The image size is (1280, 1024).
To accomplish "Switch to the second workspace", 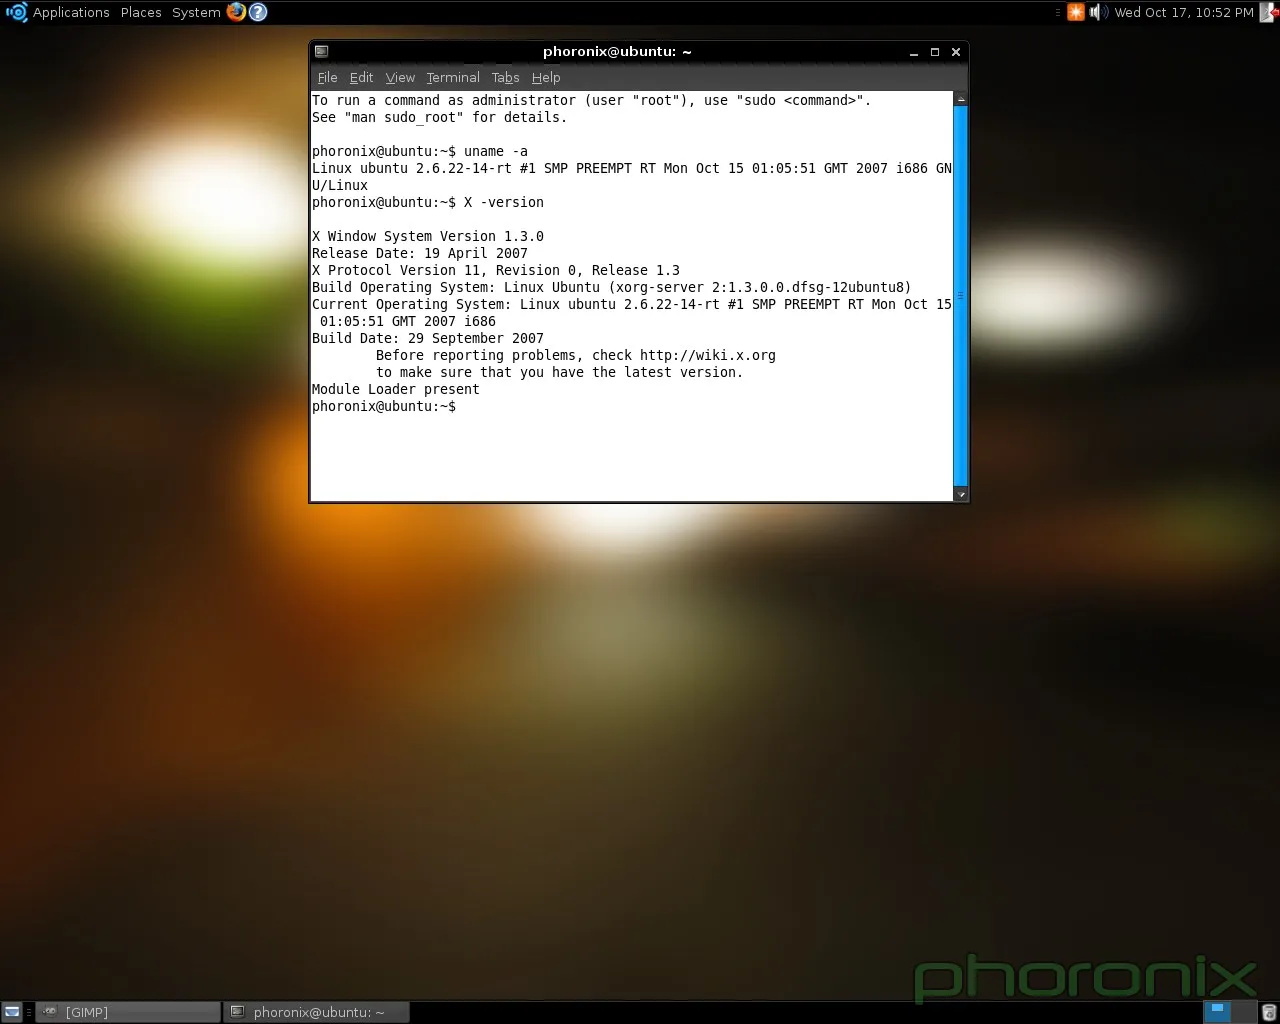I will point(1243,1012).
